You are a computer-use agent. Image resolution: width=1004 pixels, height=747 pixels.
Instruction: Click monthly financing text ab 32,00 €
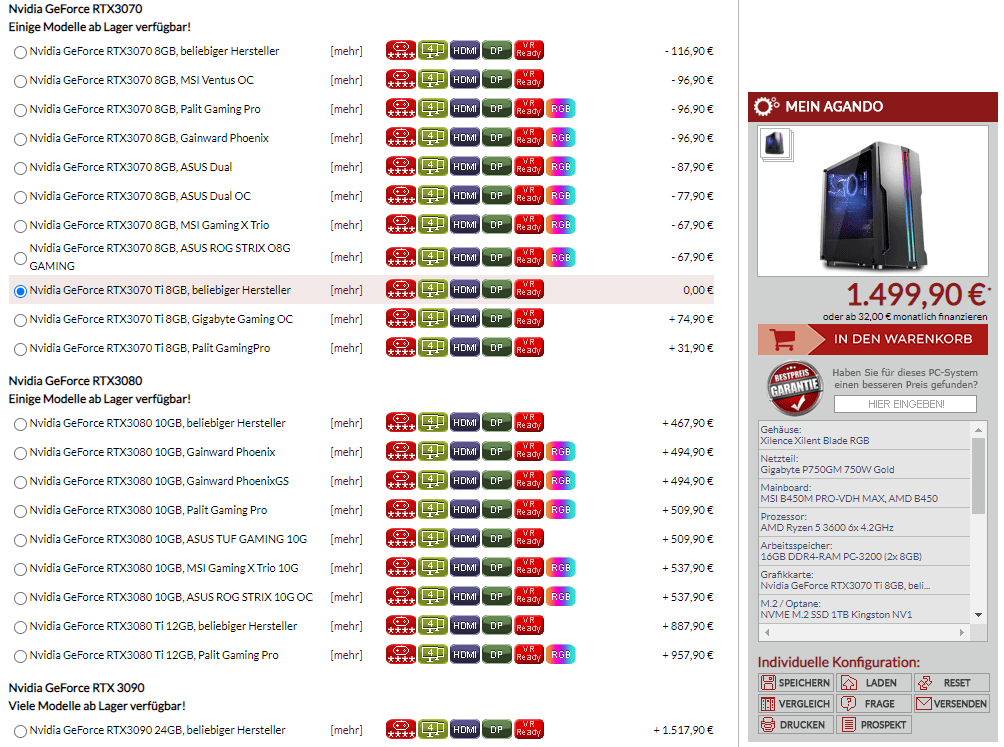tap(905, 317)
